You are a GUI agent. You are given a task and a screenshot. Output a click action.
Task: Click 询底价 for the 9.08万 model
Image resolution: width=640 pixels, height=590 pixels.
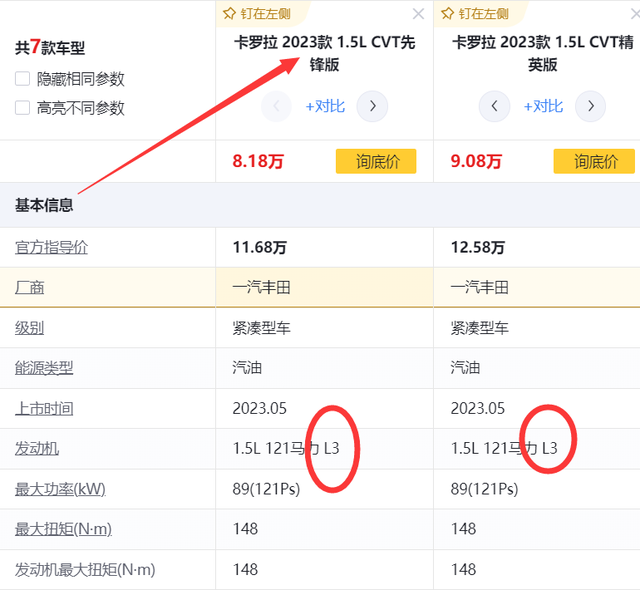594,161
